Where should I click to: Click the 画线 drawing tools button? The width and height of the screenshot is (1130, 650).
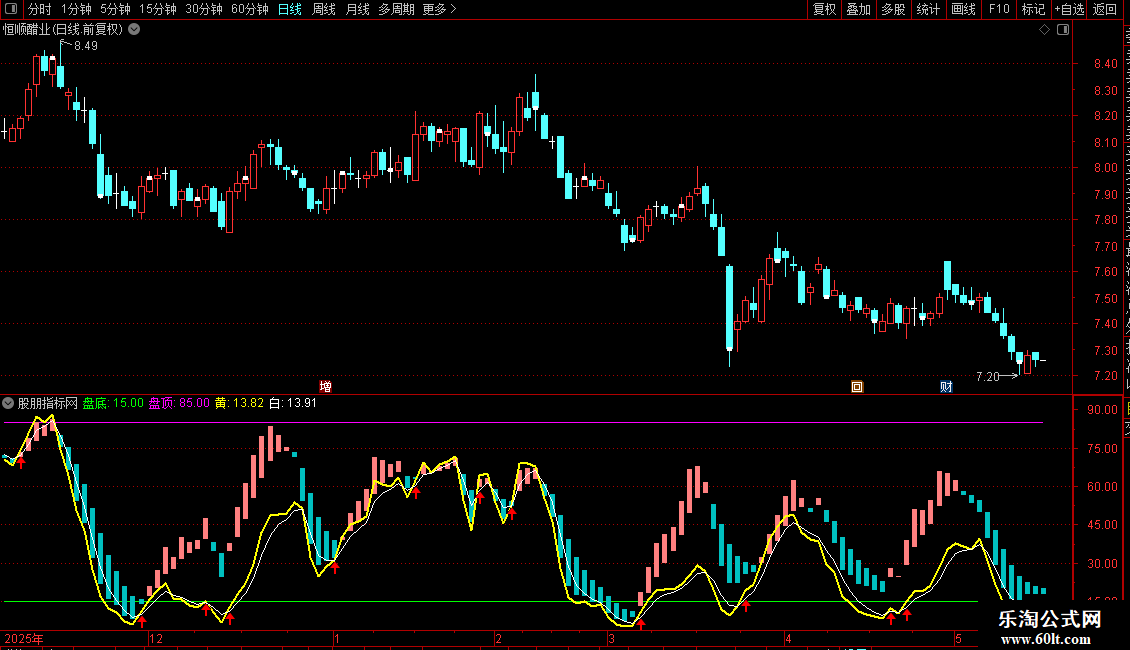(964, 9)
